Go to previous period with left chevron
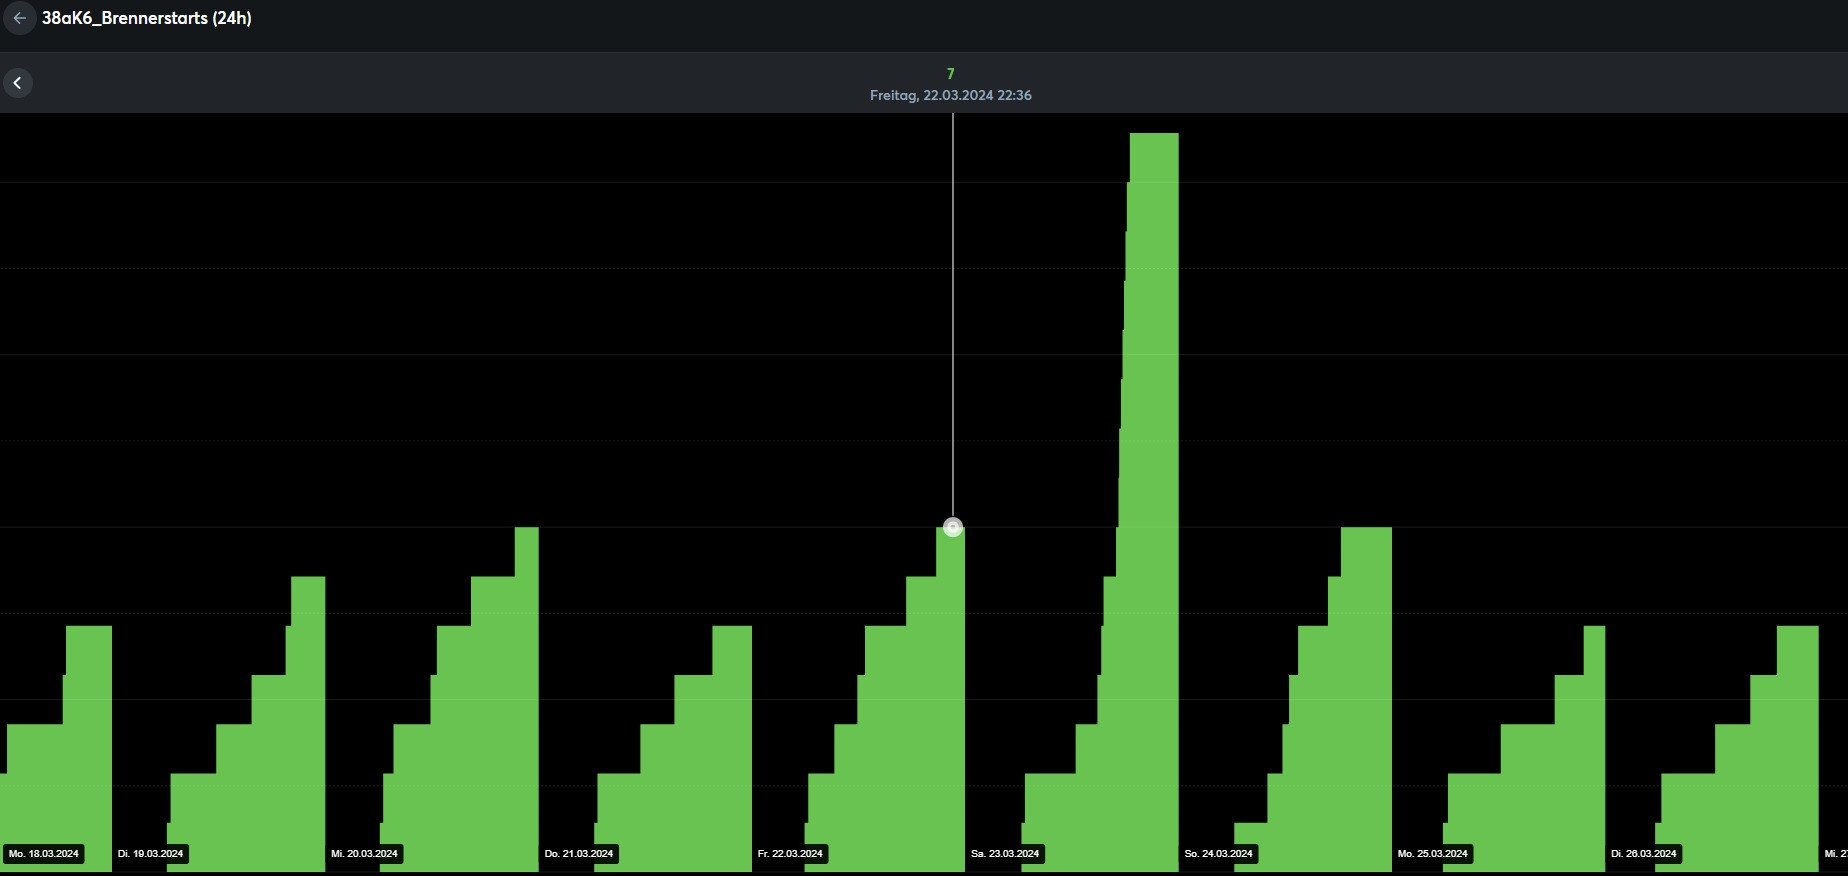This screenshot has width=1848, height=876. pyautogui.click(x=17, y=83)
